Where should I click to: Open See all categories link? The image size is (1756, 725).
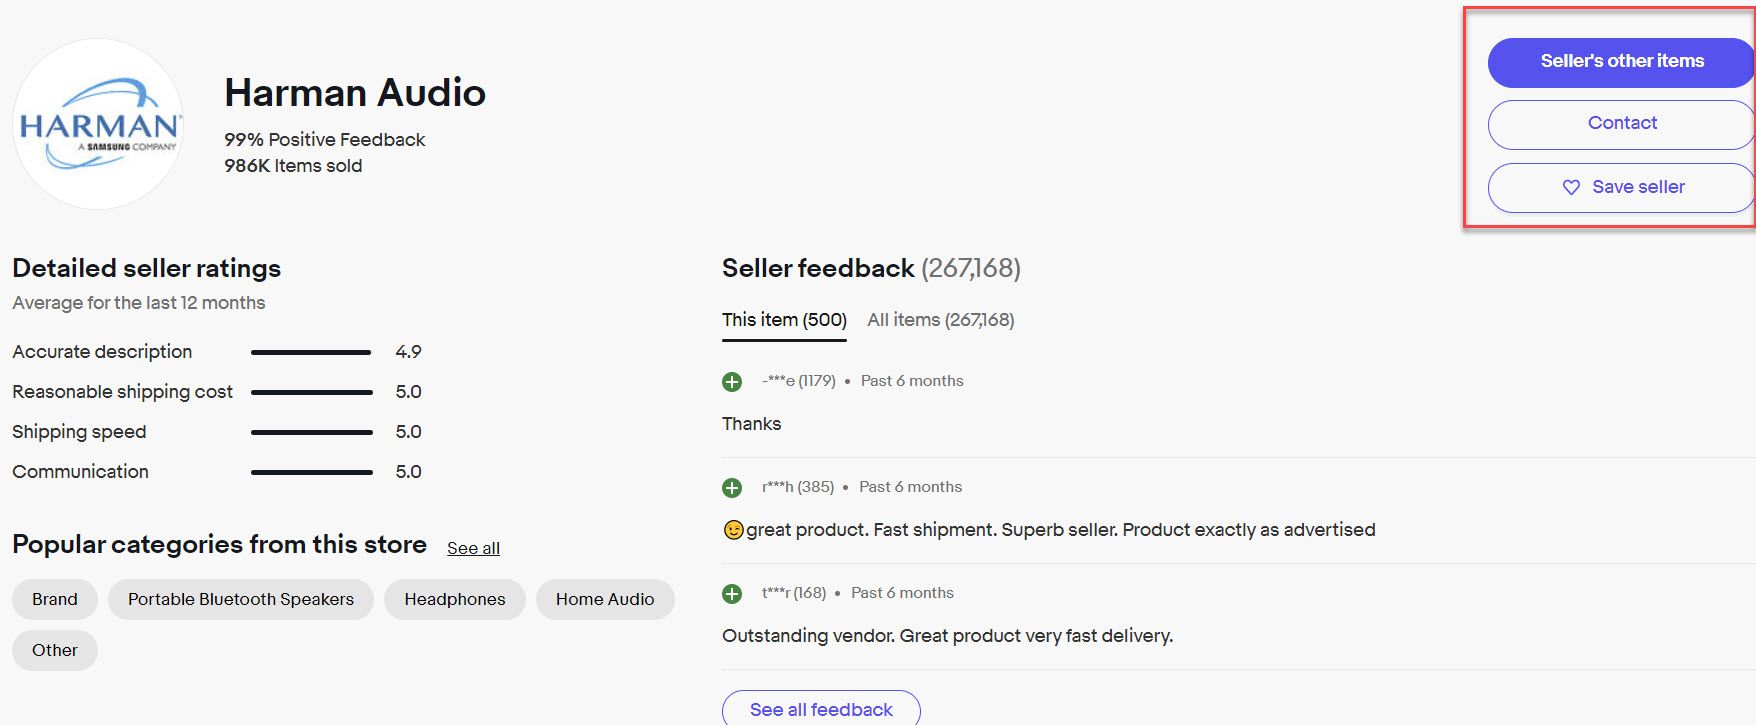point(473,548)
